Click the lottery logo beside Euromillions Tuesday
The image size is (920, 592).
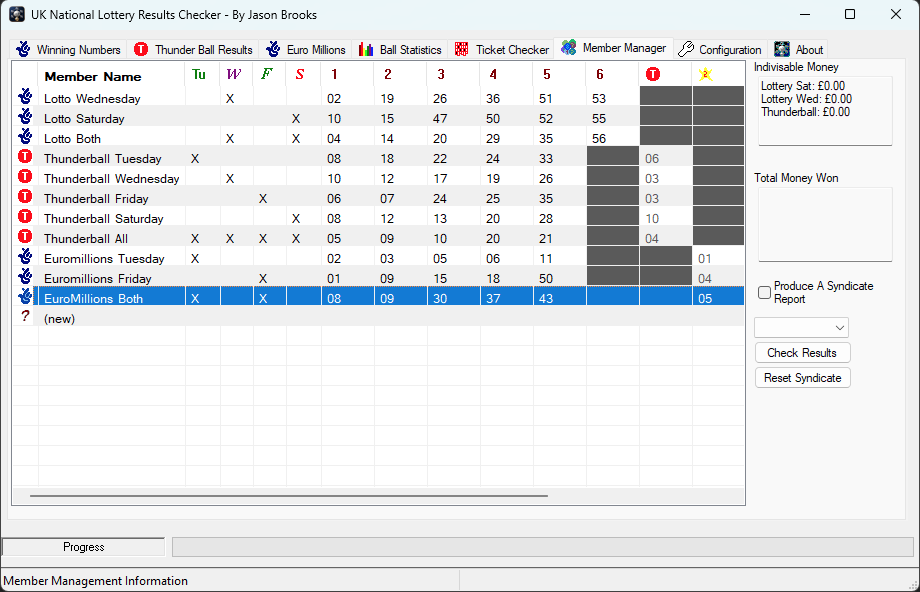click(x=25, y=256)
